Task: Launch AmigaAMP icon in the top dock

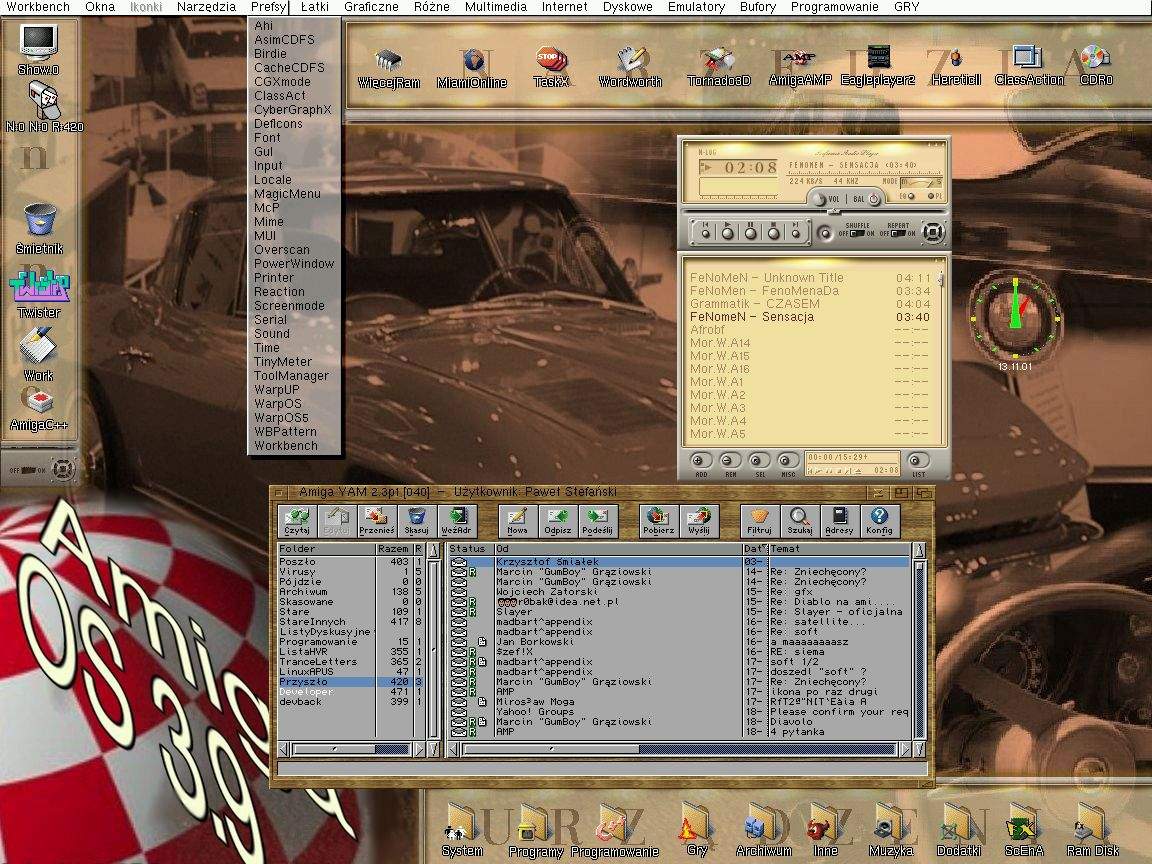Action: [x=800, y=68]
